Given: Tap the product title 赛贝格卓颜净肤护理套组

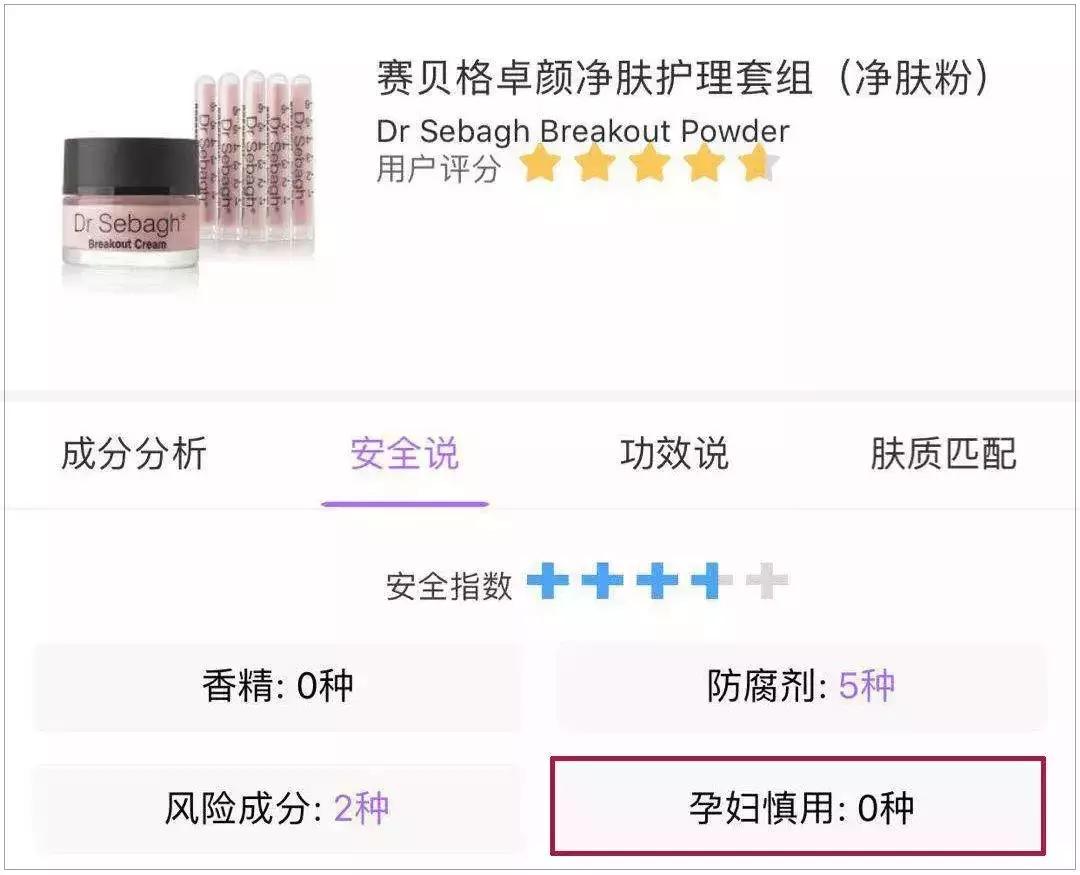Looking at the screenshot, I should click(x=594, y=77).
